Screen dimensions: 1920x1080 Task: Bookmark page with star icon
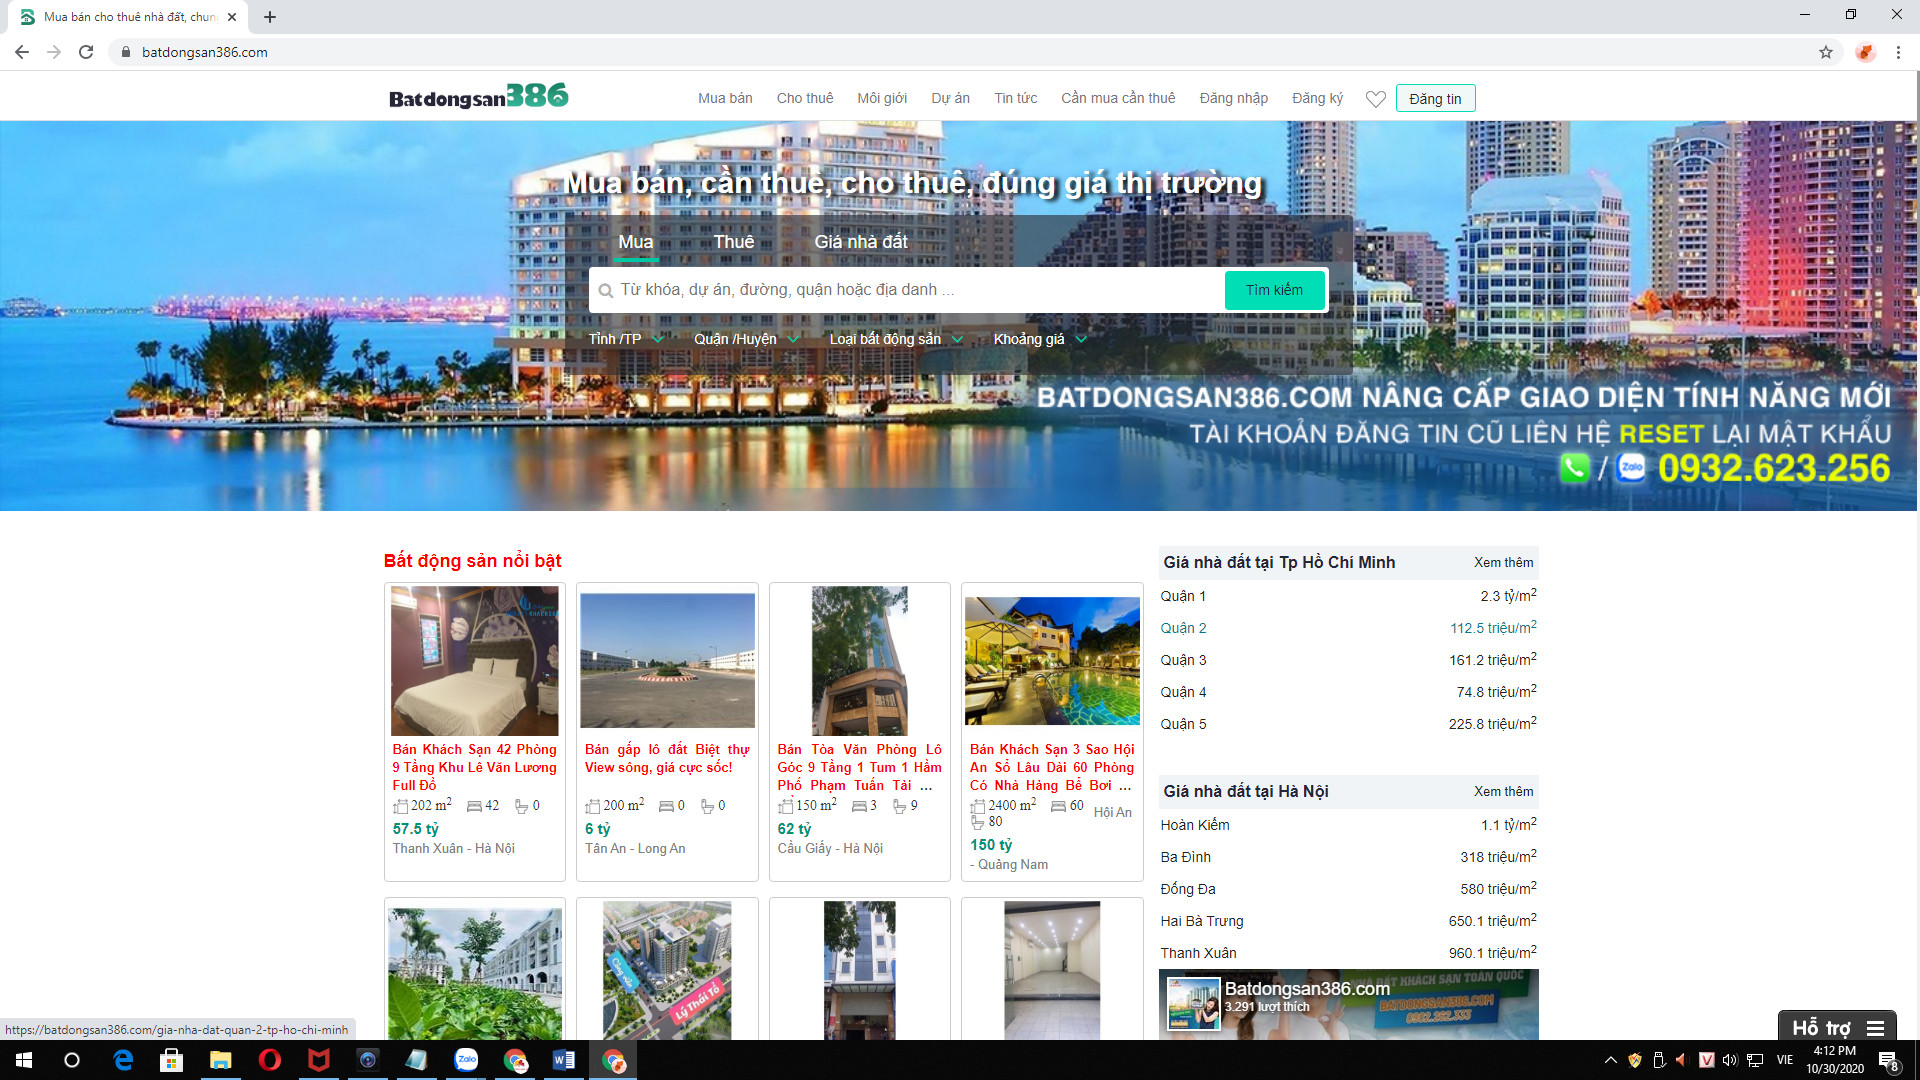[x=1826, y=52]
